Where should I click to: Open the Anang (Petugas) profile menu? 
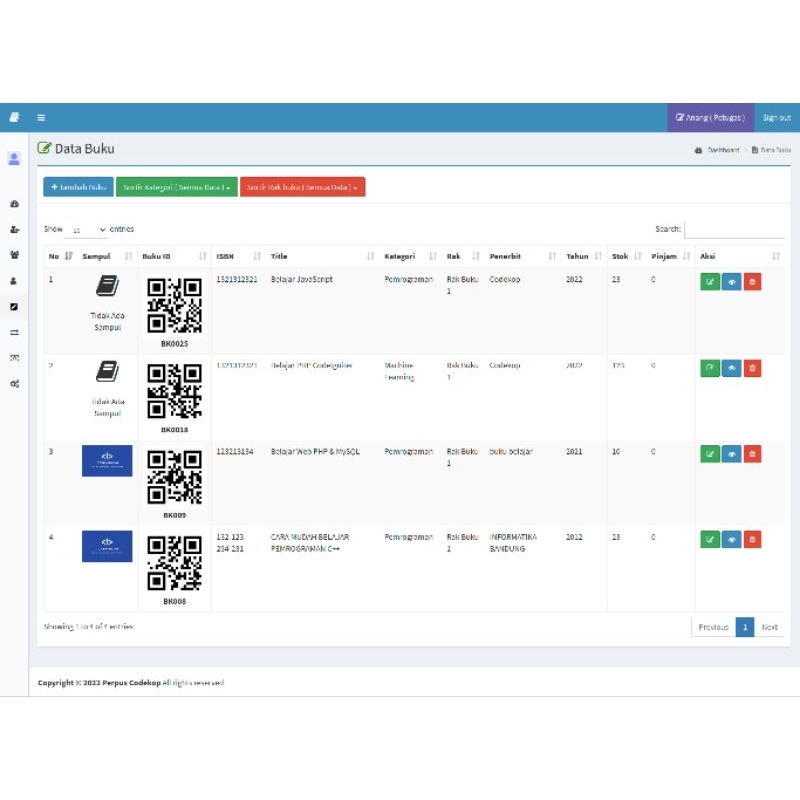coord(710,117)
